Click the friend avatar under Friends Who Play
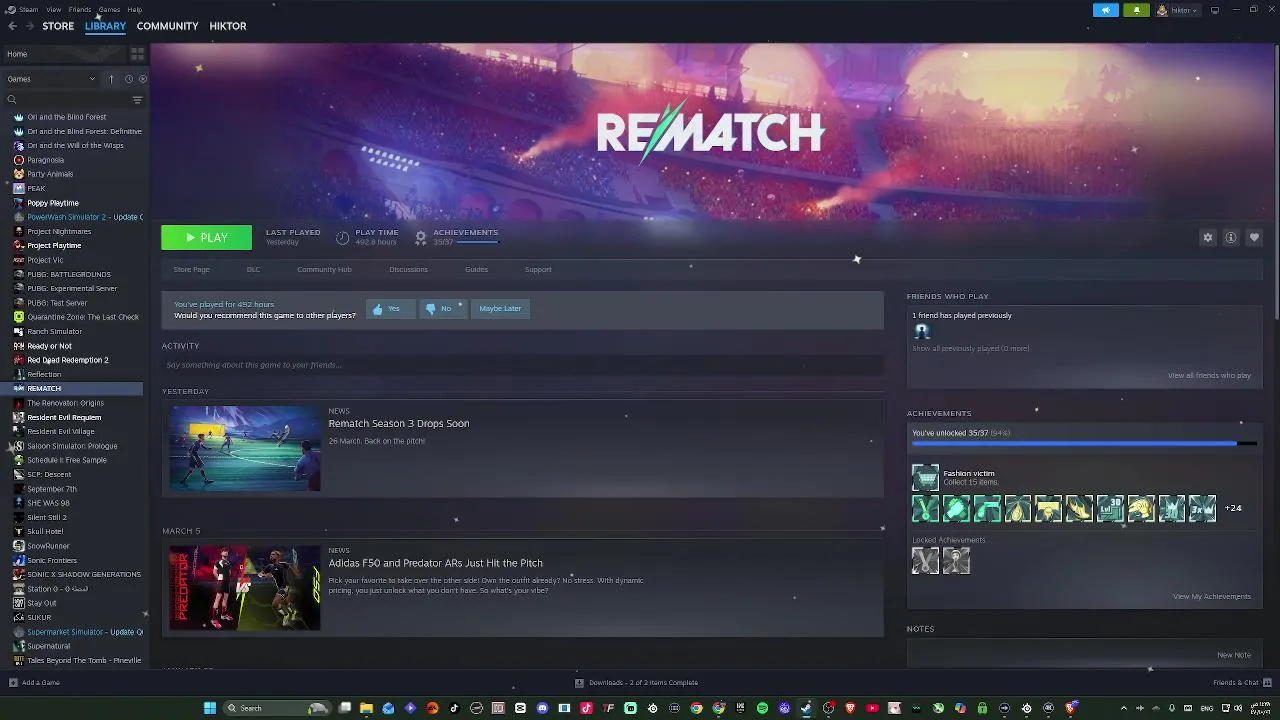 click(x=922, y=331)
